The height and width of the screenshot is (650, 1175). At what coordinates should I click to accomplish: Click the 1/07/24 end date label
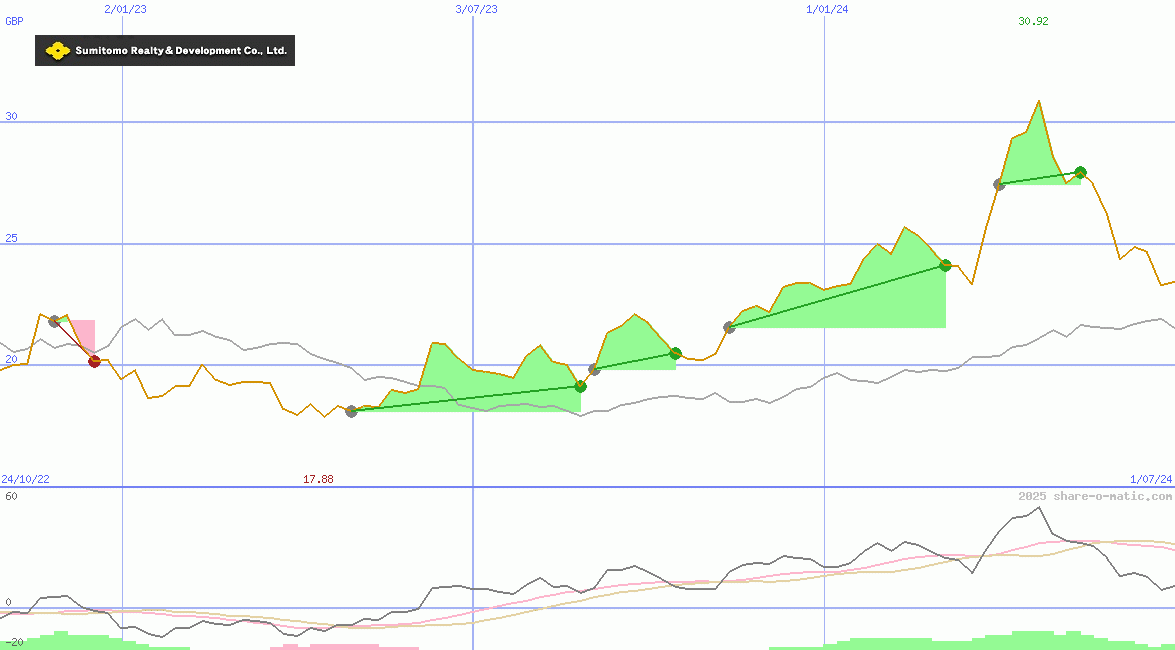pos(1150,479)
